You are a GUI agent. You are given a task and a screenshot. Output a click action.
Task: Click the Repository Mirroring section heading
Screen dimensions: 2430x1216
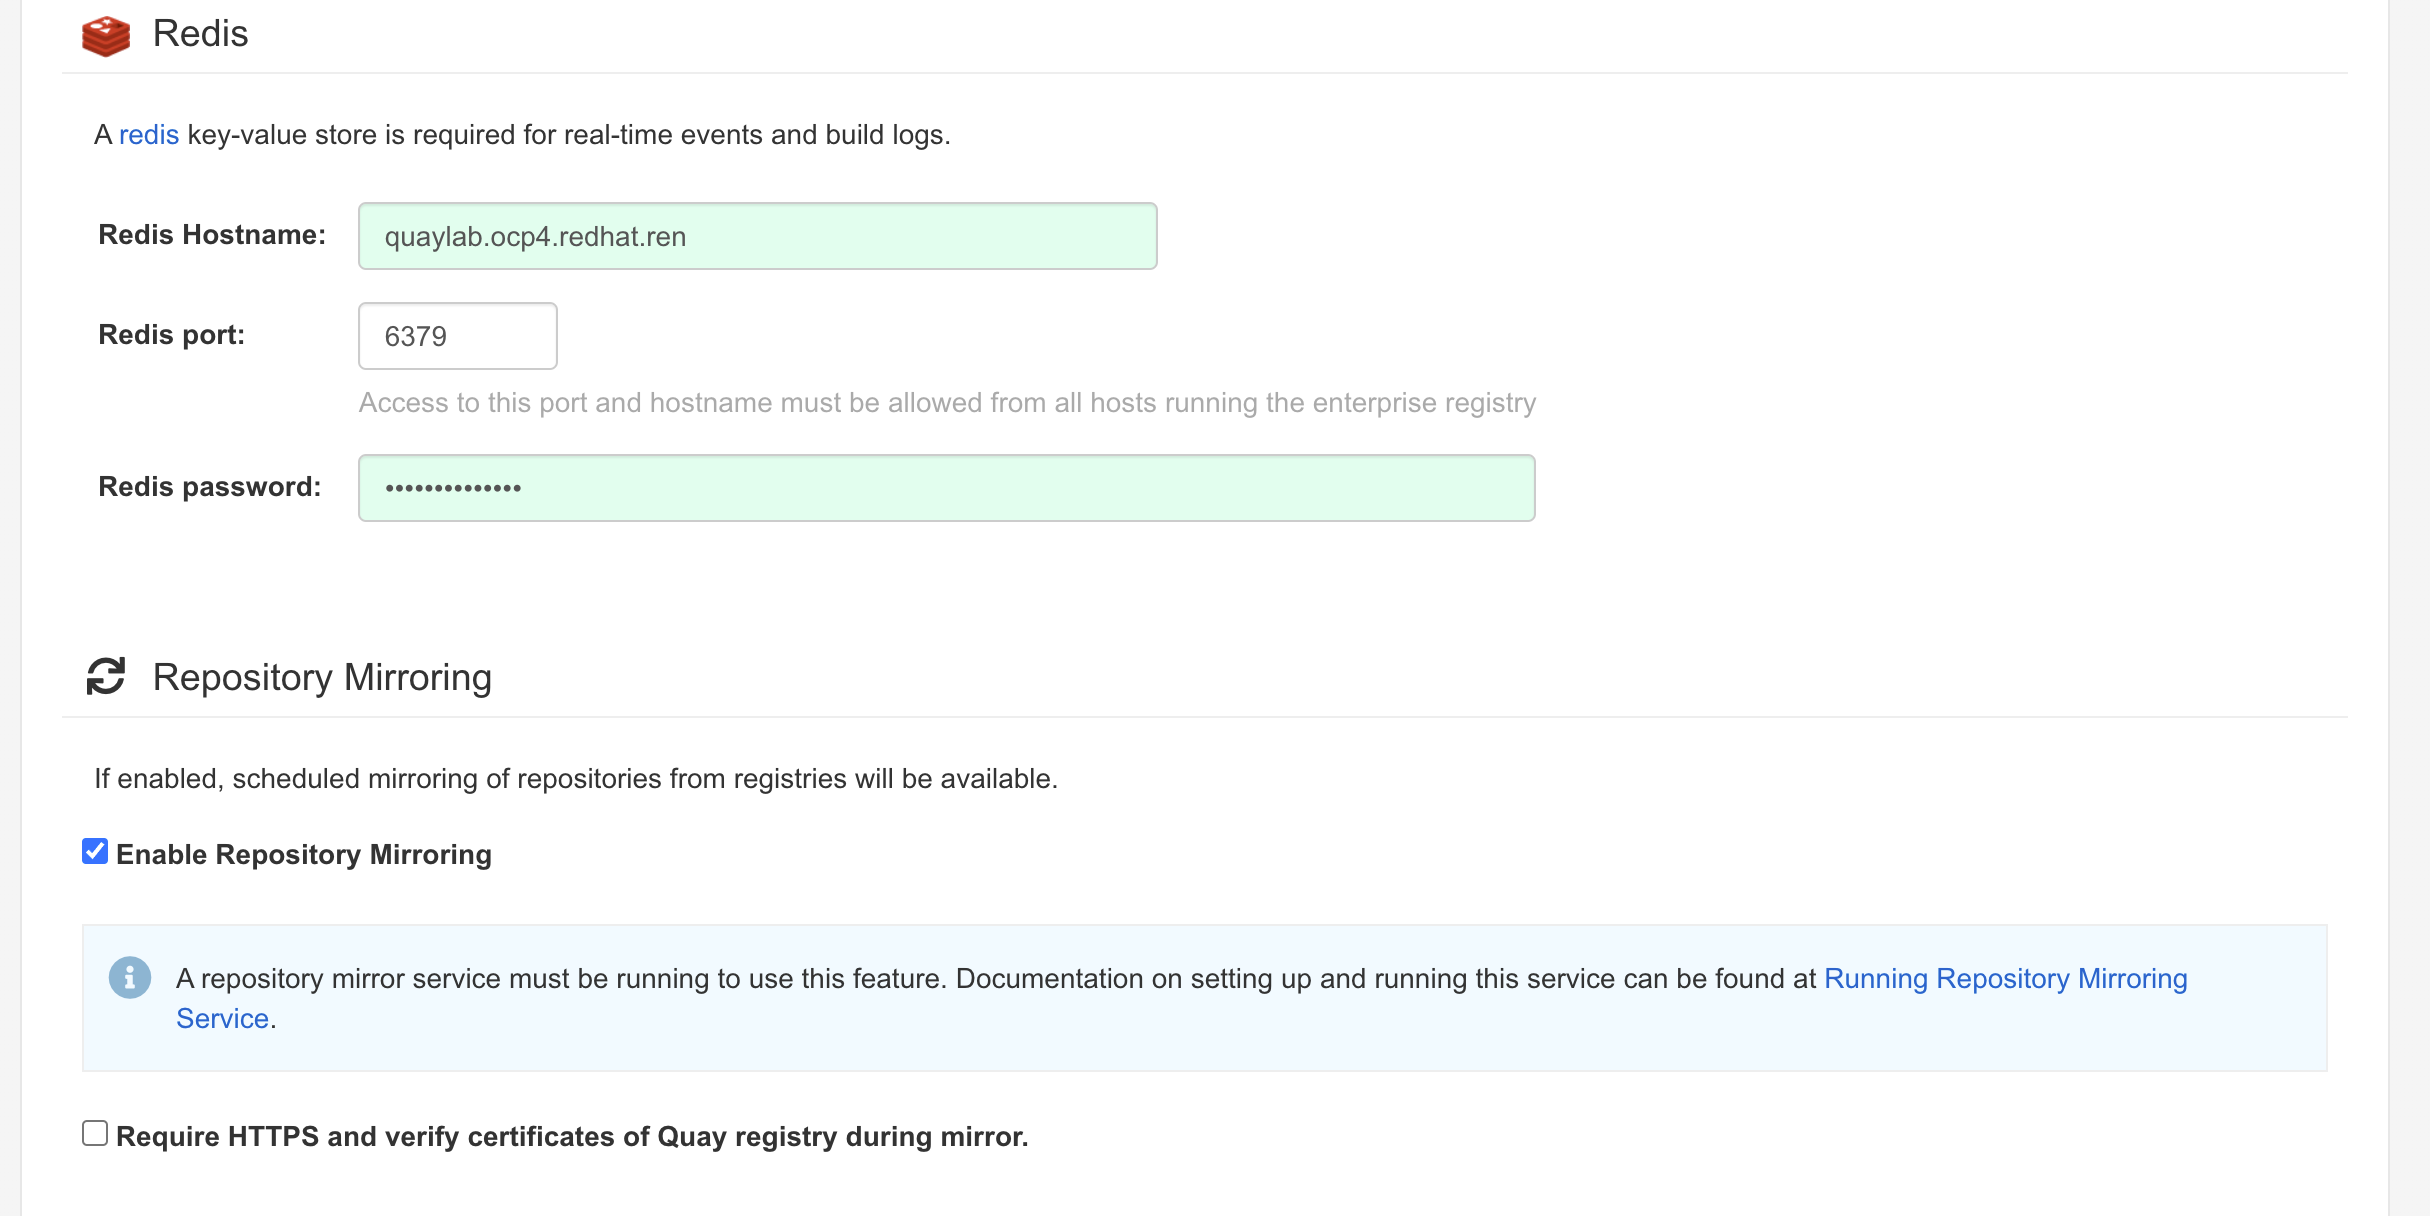(322, 678)
